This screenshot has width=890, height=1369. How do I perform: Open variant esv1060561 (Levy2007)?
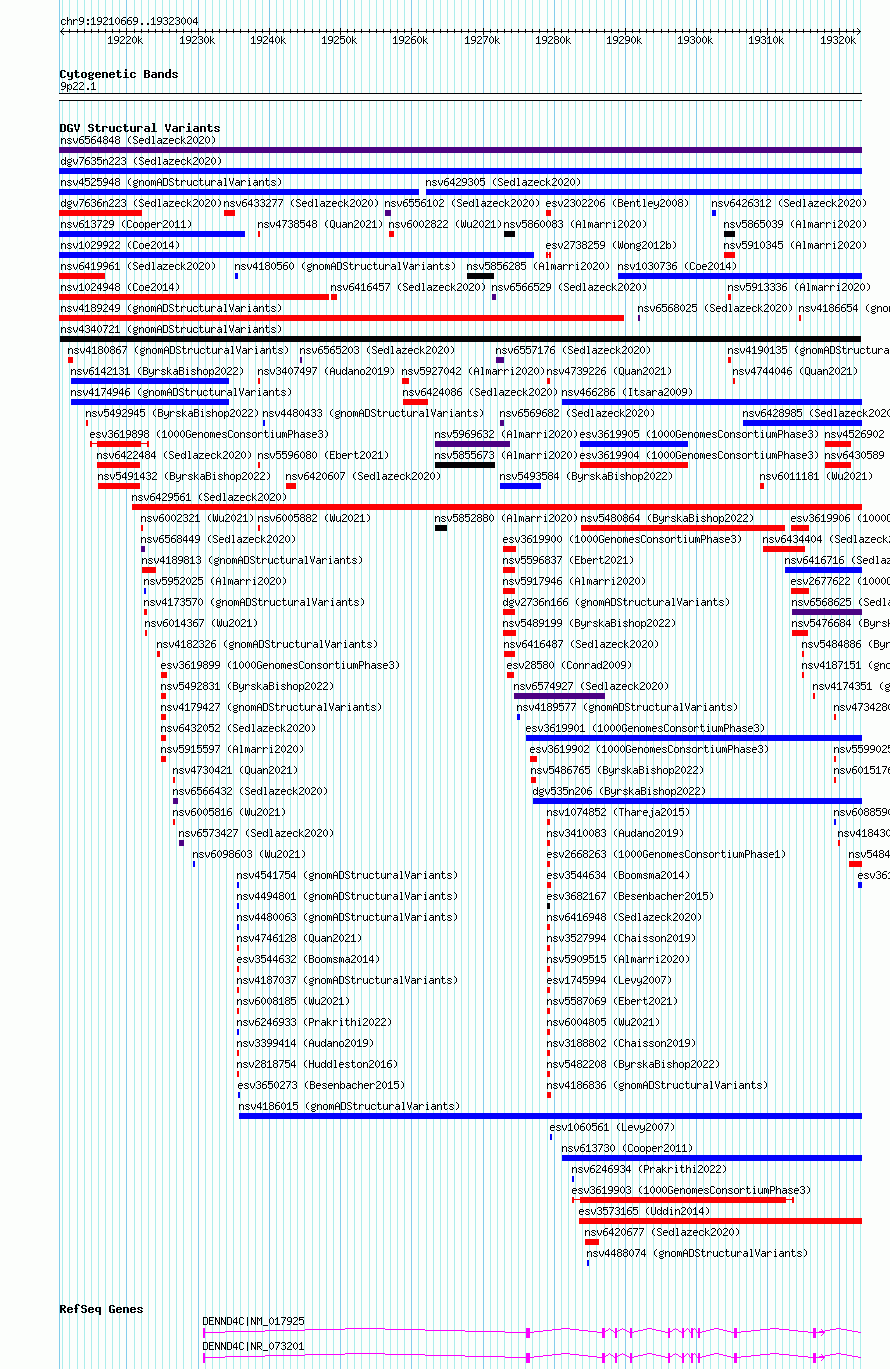(612, 1127)
